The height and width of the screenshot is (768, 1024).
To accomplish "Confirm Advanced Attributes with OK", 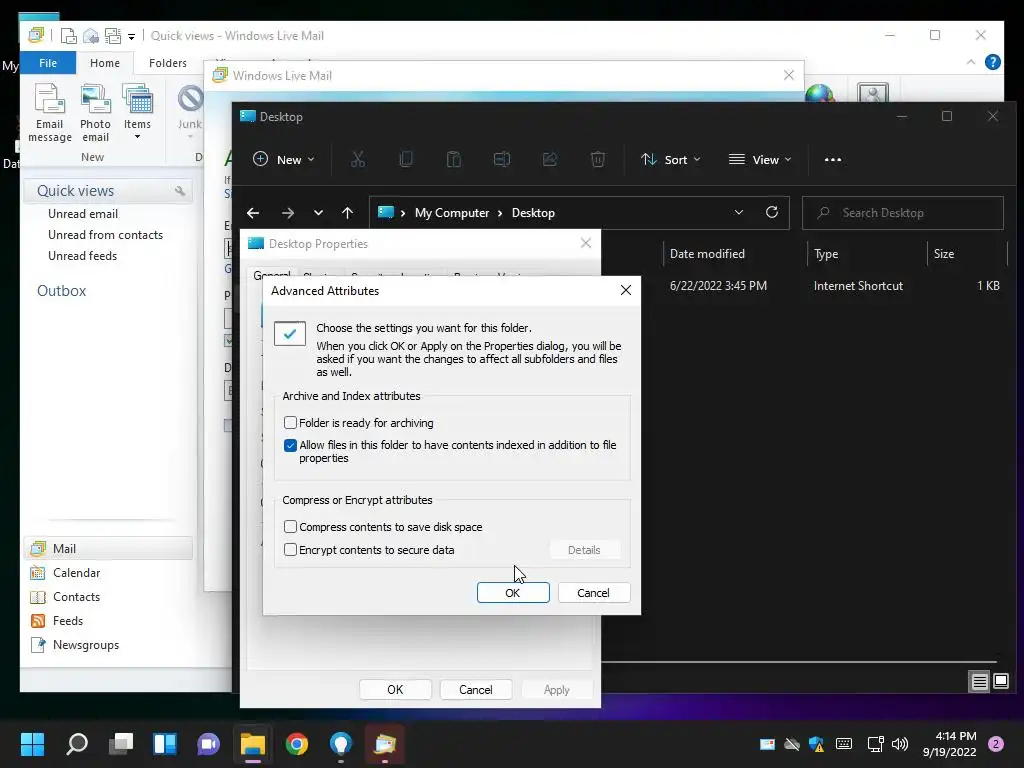I will pos(513,593).
